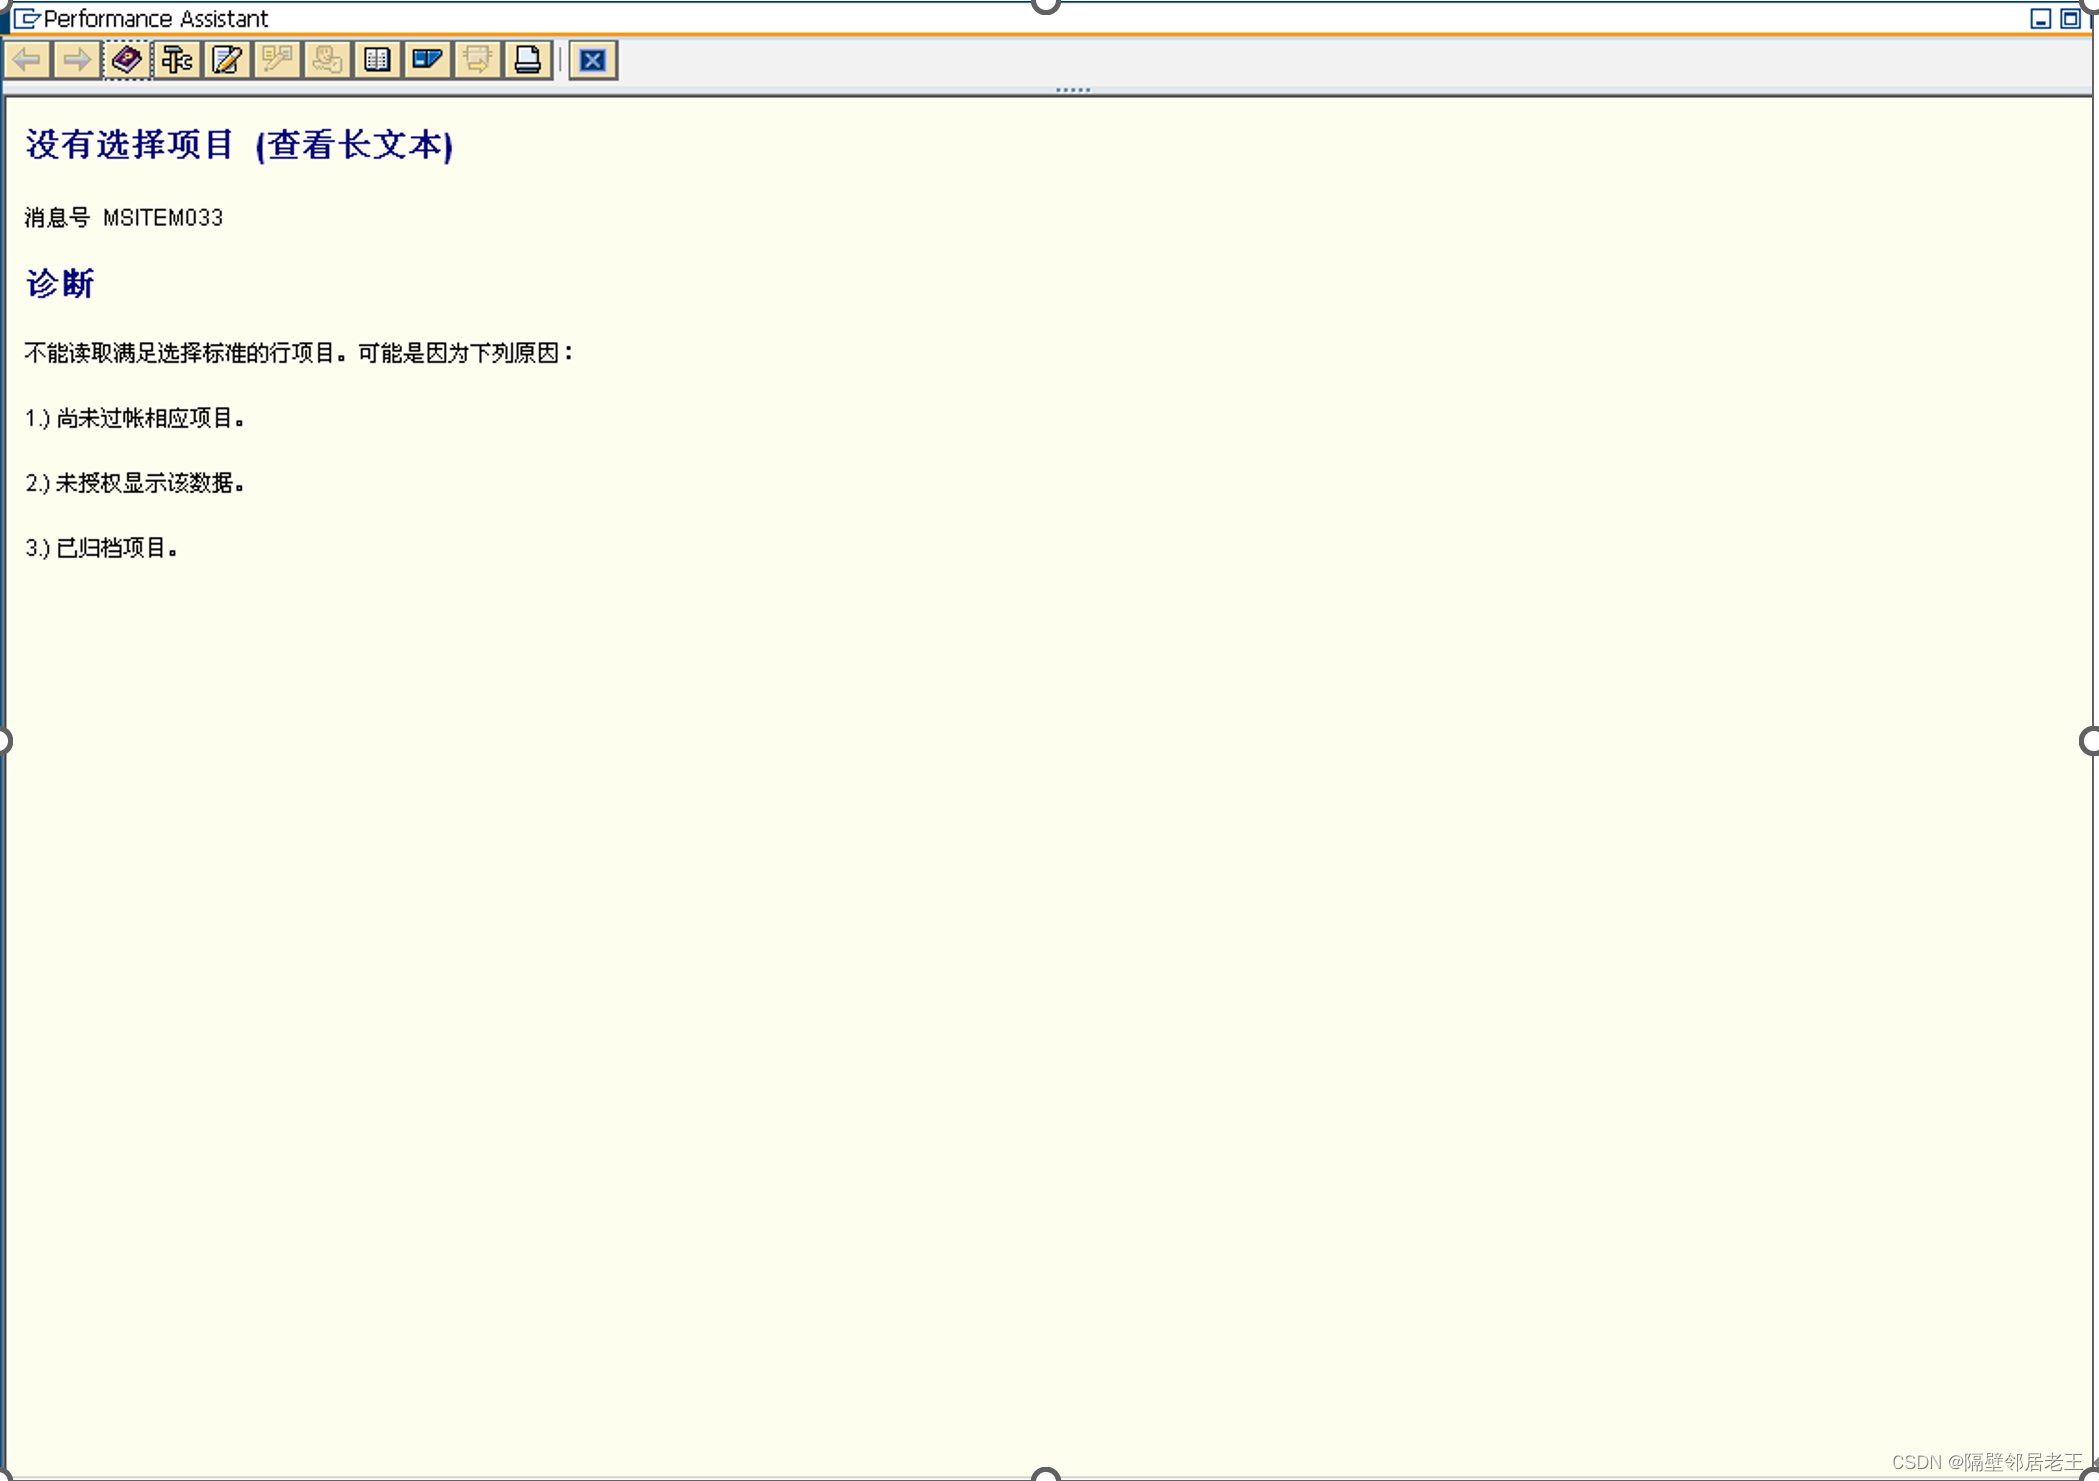Screen dimensions: 2099x1481
Task: Maximize the Performance Assistant window
Action: click(x=2070, y=18)
